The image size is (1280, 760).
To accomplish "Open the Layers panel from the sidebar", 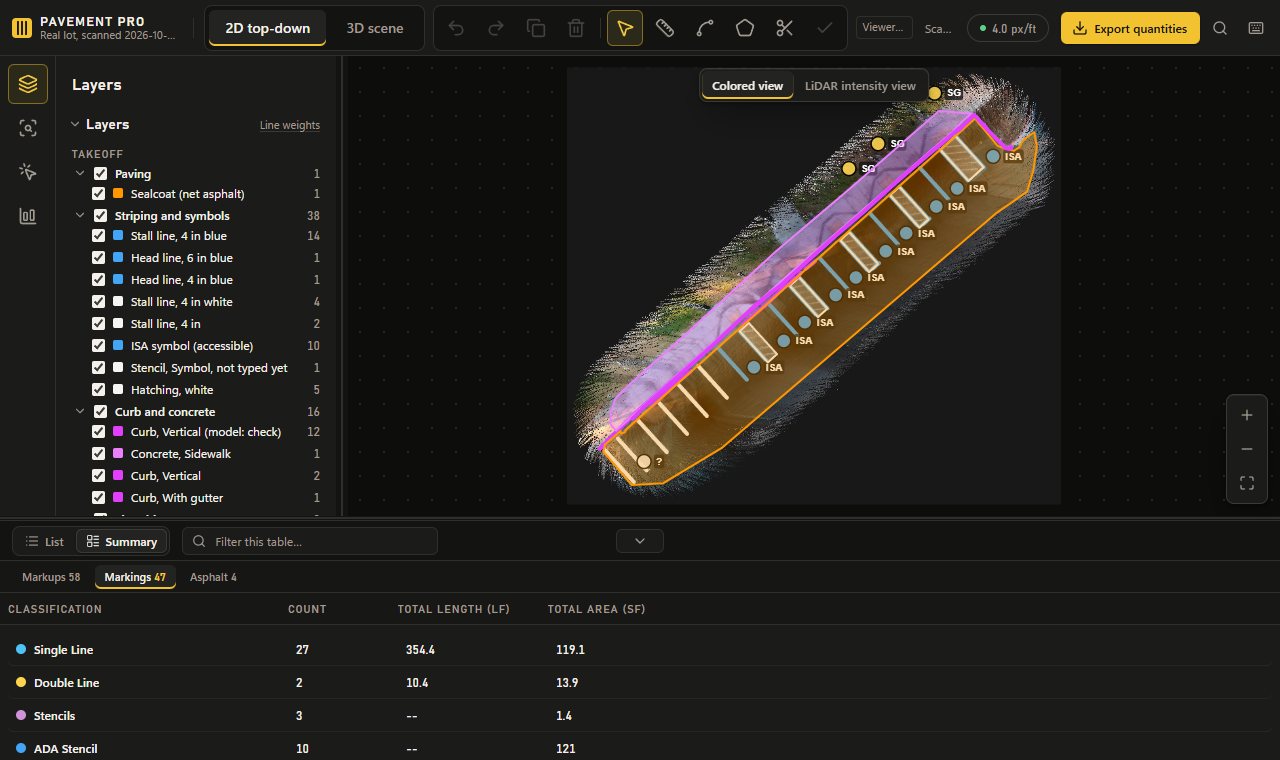I will point(28,84).
